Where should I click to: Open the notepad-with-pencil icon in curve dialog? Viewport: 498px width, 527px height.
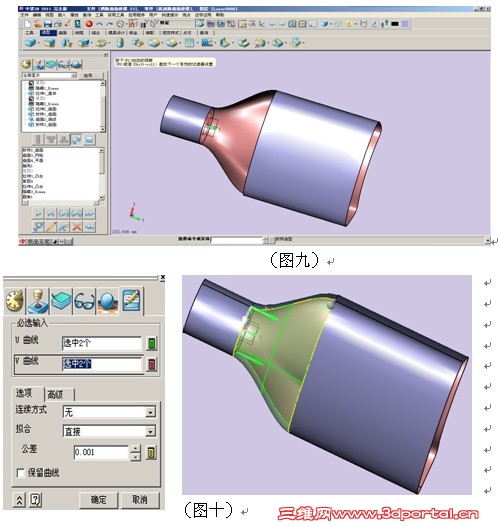[131, 300]
